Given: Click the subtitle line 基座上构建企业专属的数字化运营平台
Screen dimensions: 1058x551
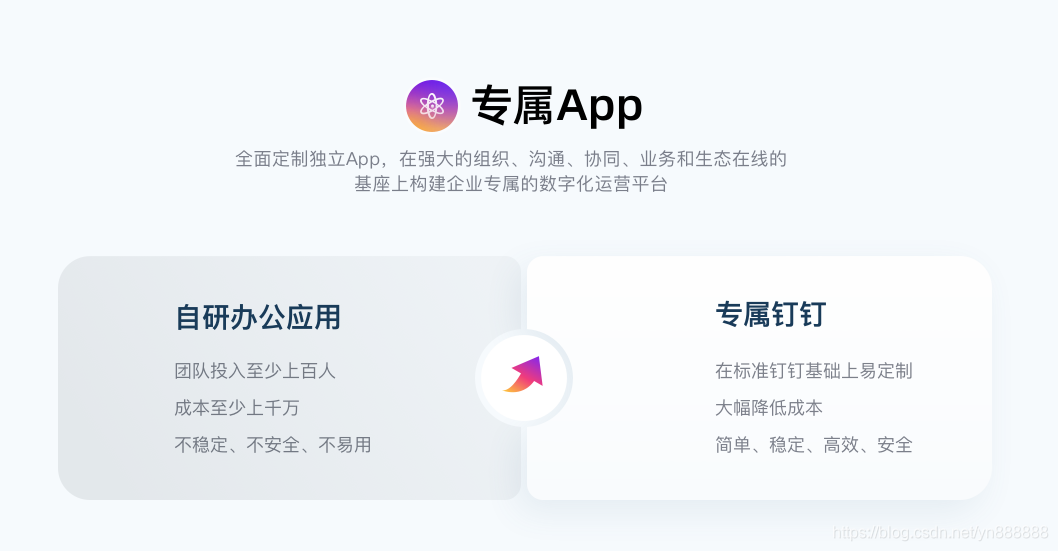Looking at the screenshot, I should click(511, 183).
